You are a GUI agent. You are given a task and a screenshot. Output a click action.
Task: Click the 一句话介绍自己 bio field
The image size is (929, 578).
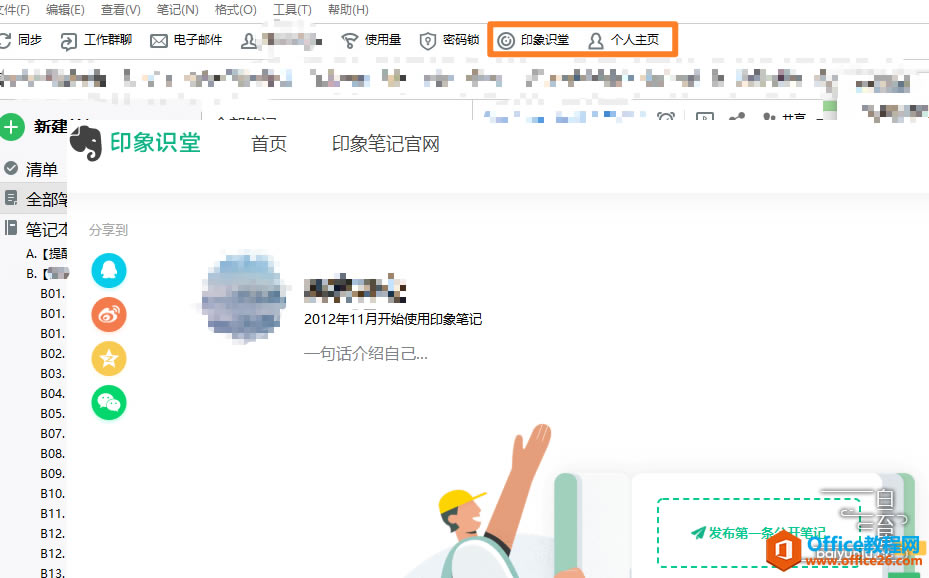pyautogui.click(x=366, y=354)
